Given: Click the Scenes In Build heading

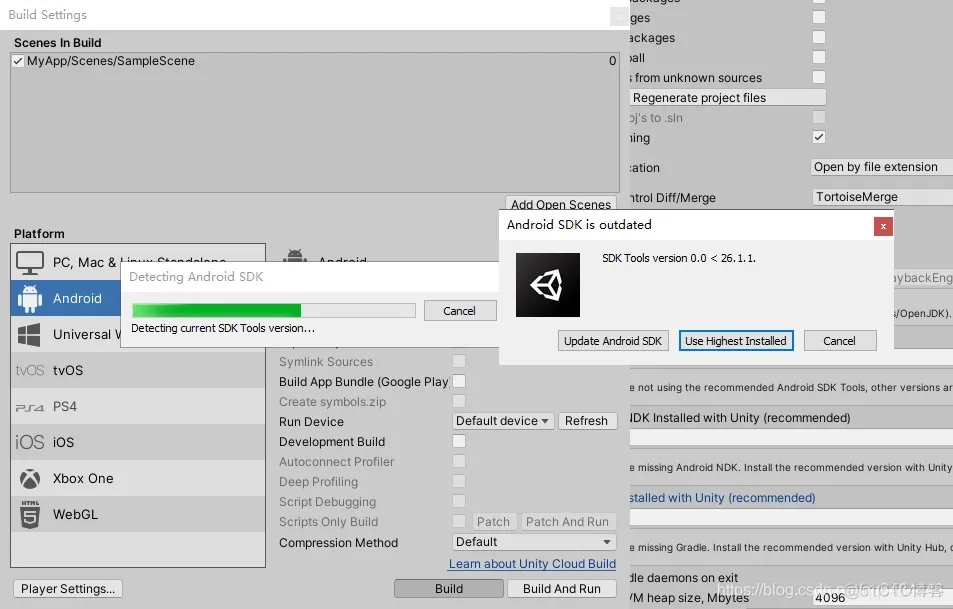Looking at the screenshot, I should (x=58, y=43).
